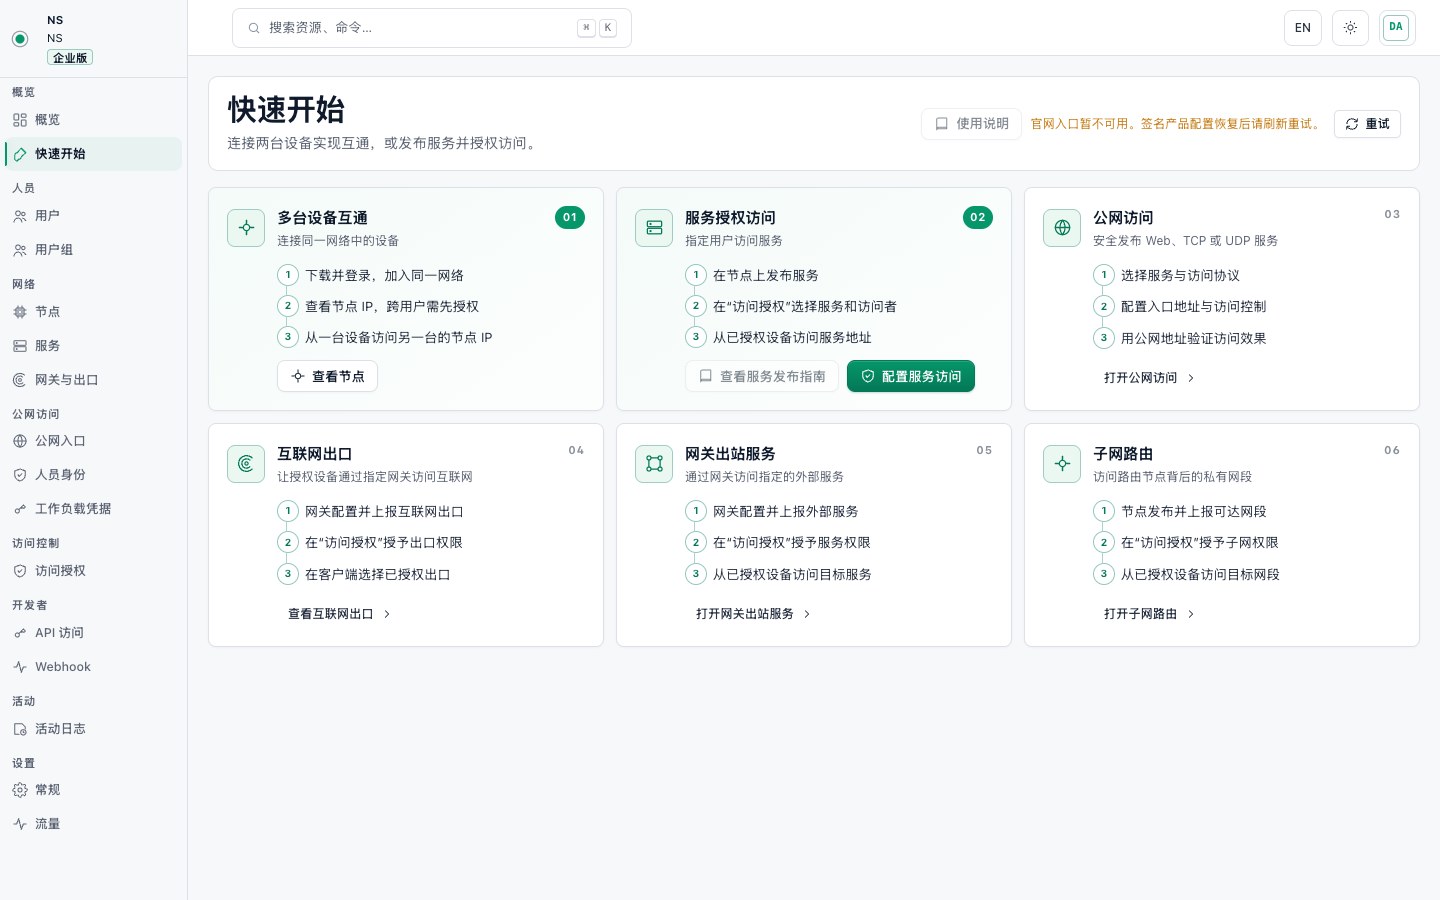Open 用户组 from the sidebar
The height and width of the screenshot is (900, 1440).
pos(93,250)
